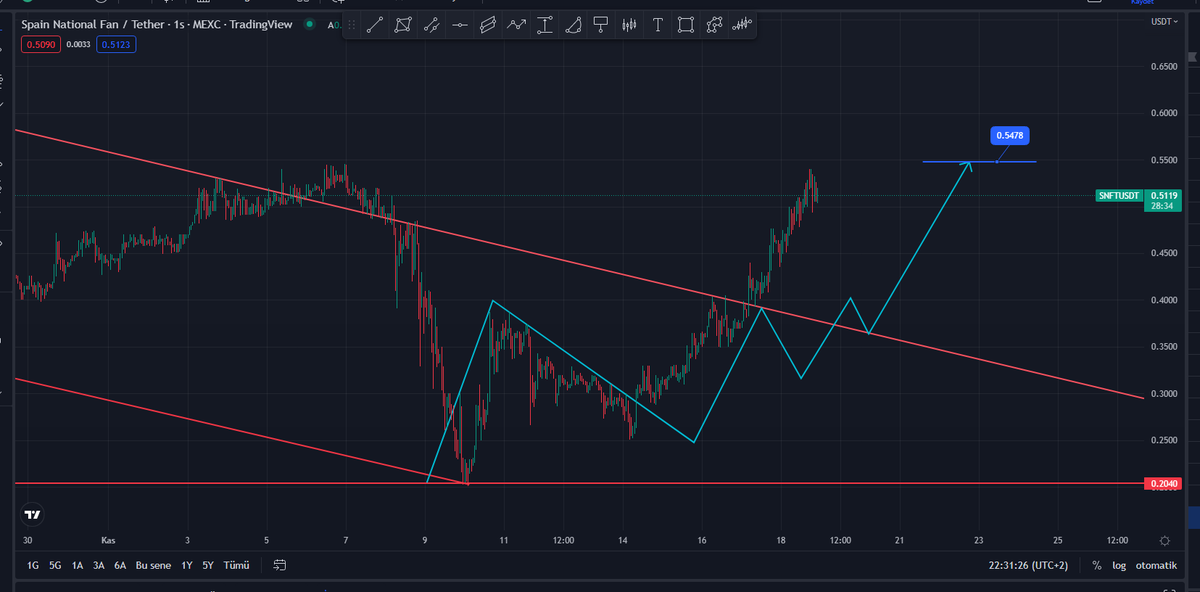Click the 0.4000 price scale label
The height and width of the screenshot is (592, 1200).
(x=1163, y=300)
